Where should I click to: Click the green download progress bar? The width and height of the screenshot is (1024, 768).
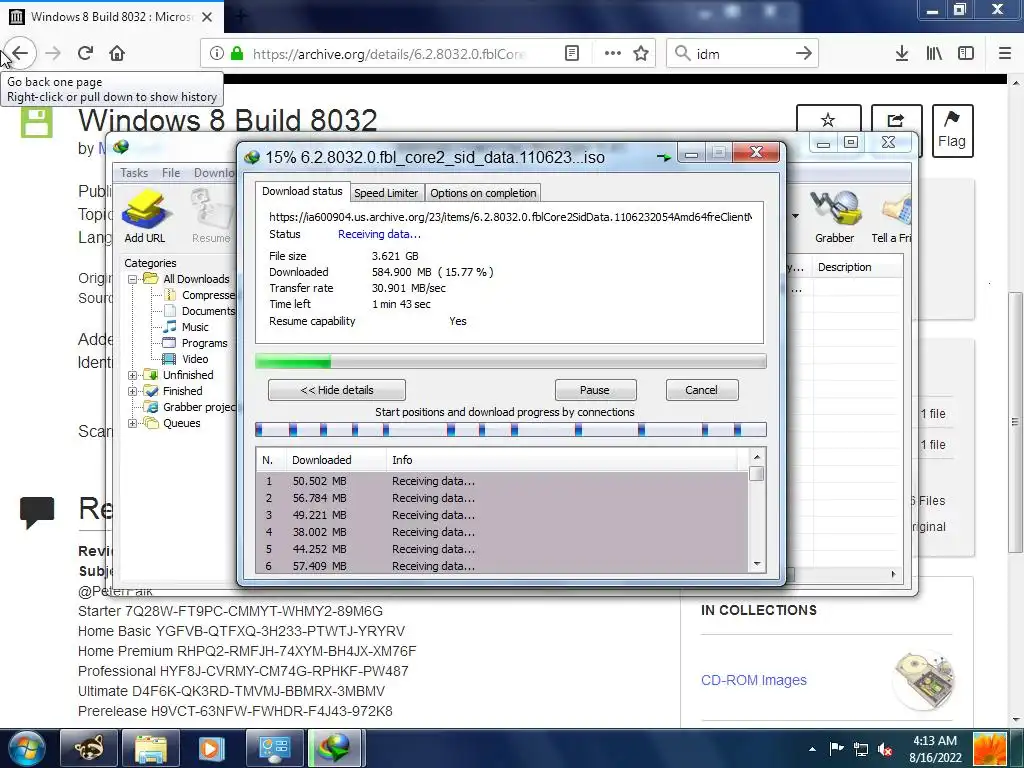[x=511, y=361]
